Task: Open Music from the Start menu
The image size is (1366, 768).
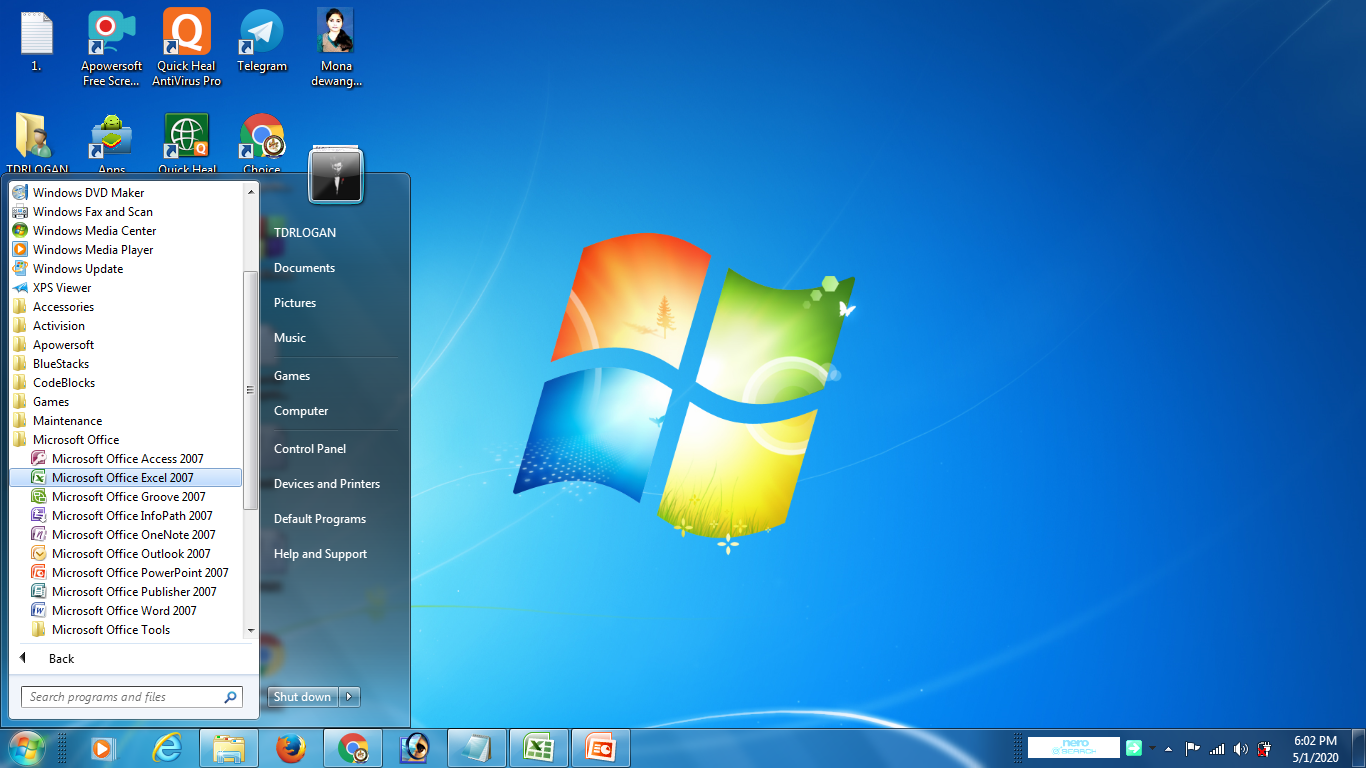Action: pos(290,338)
